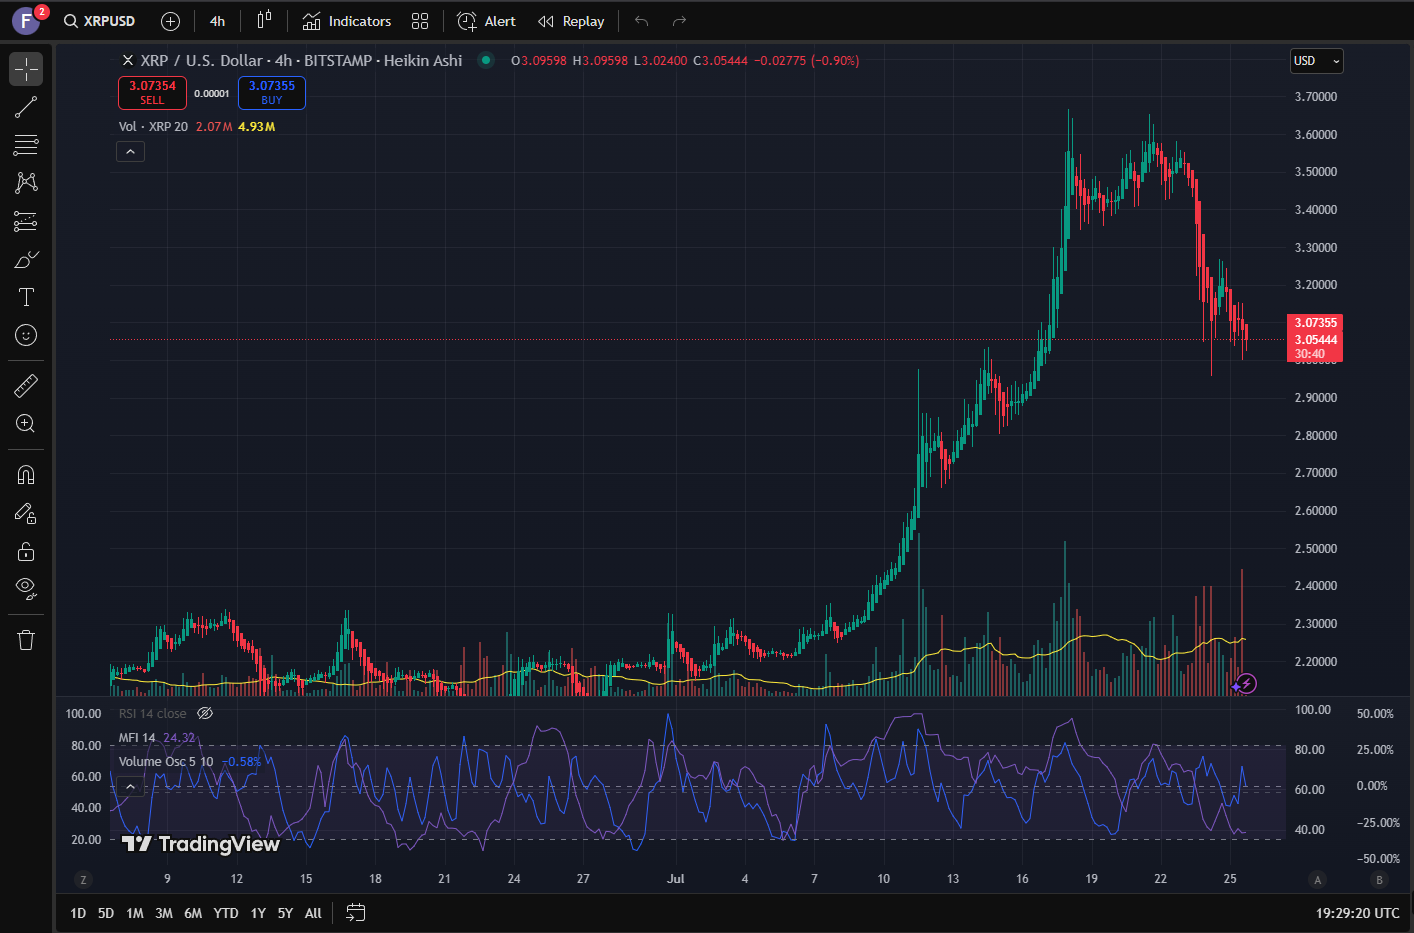This screenshot has height=933, width=1414.
Task: Select the forecasting and measurement tool
Action: tap(26, 221)
